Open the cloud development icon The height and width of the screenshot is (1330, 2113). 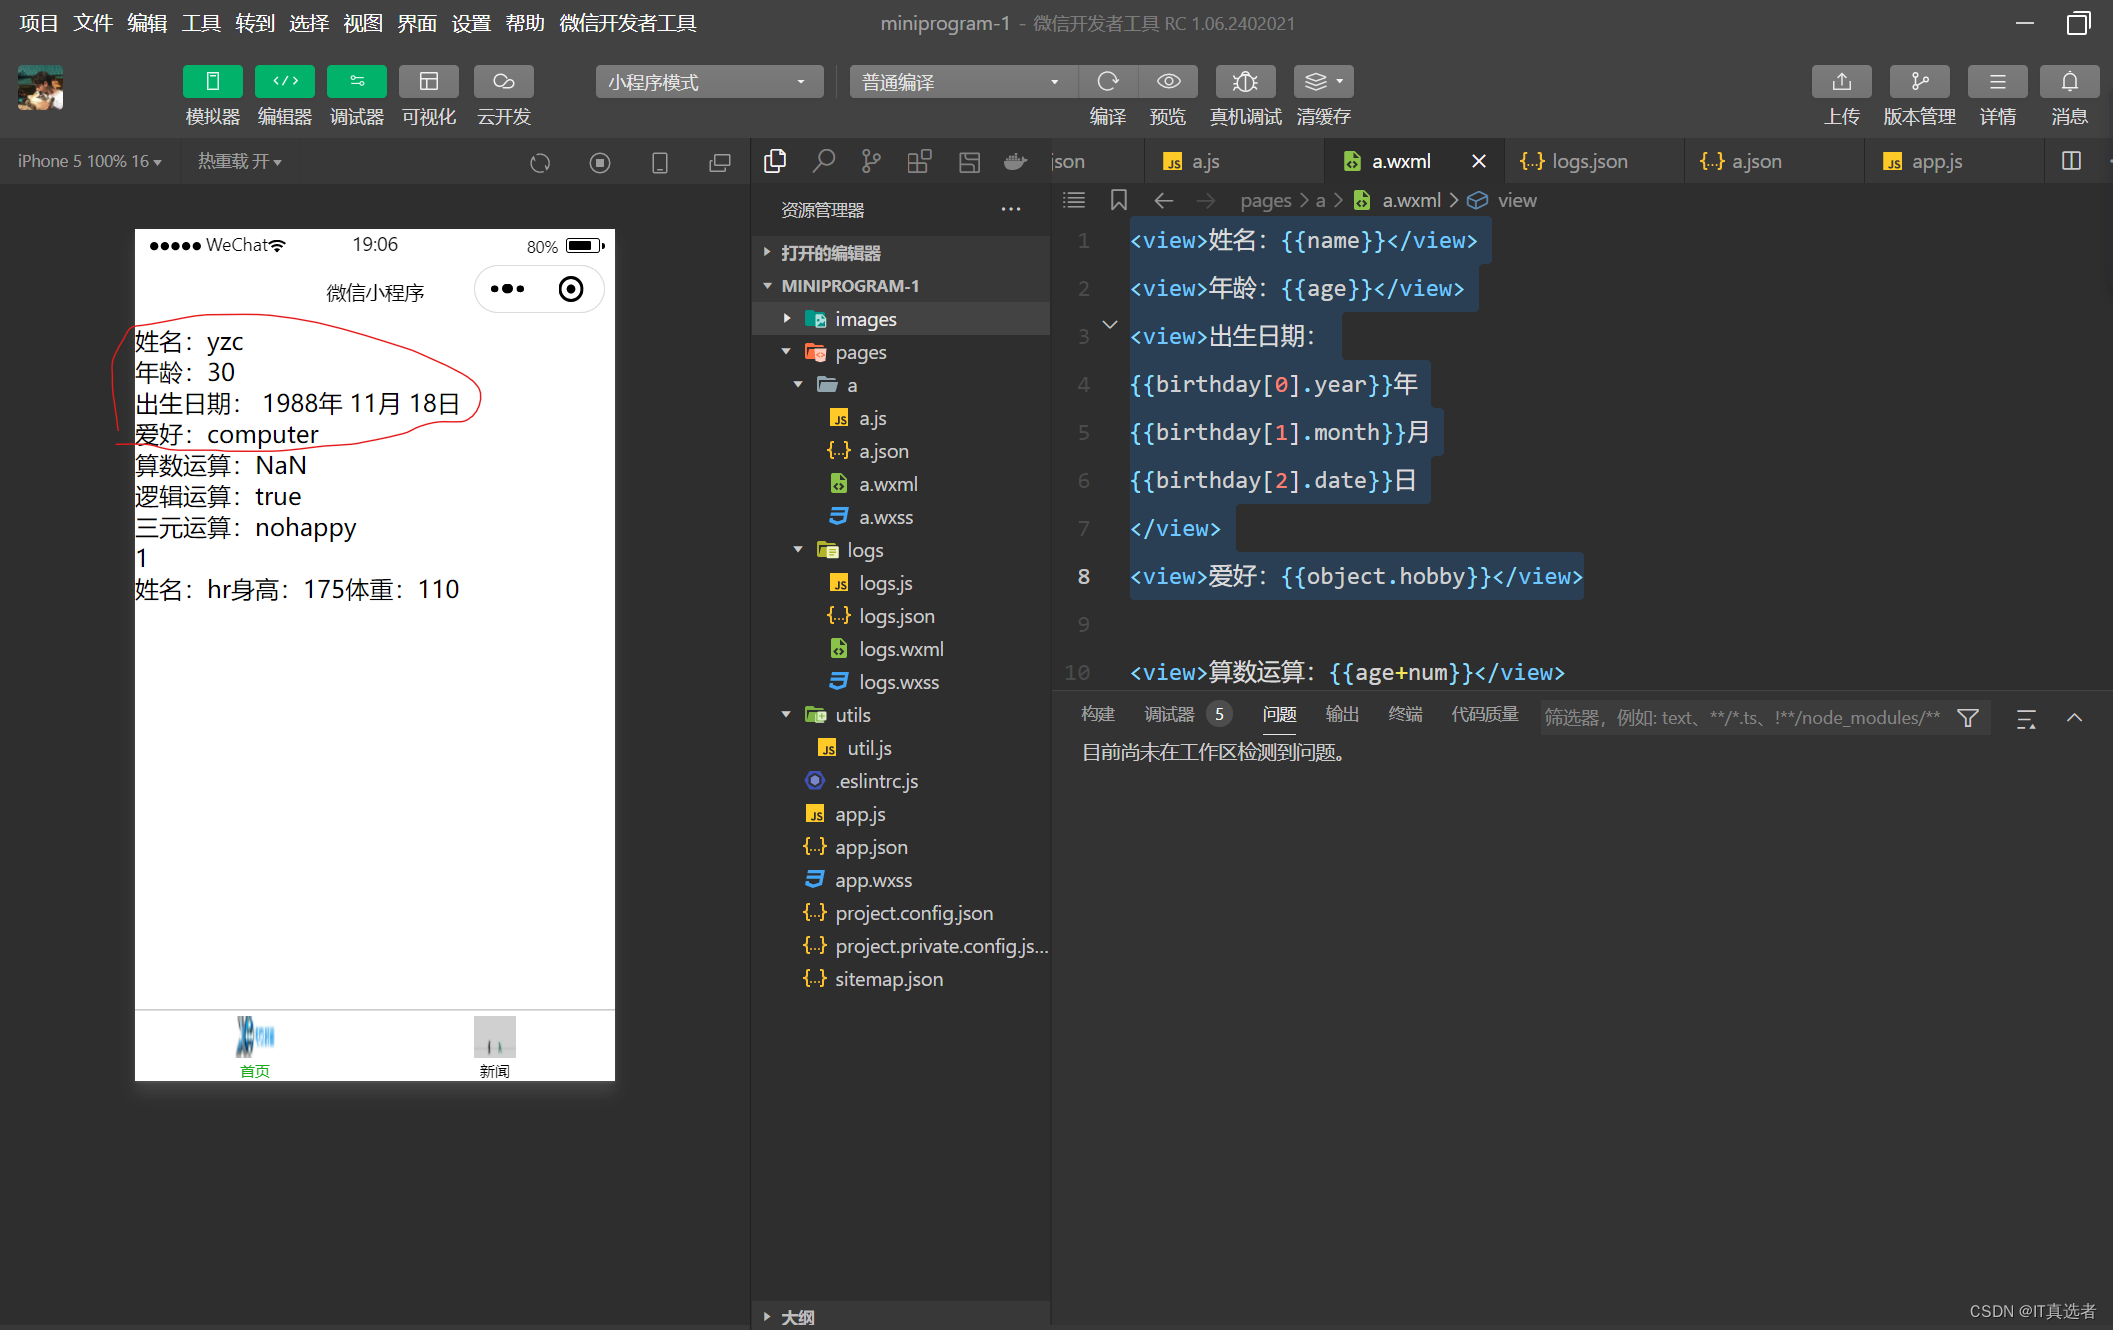point(503,82)
